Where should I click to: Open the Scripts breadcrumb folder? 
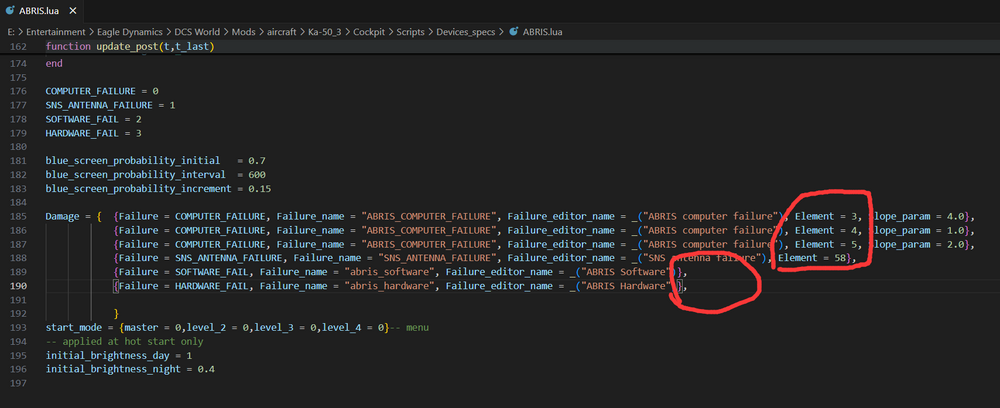pos(411,32)
